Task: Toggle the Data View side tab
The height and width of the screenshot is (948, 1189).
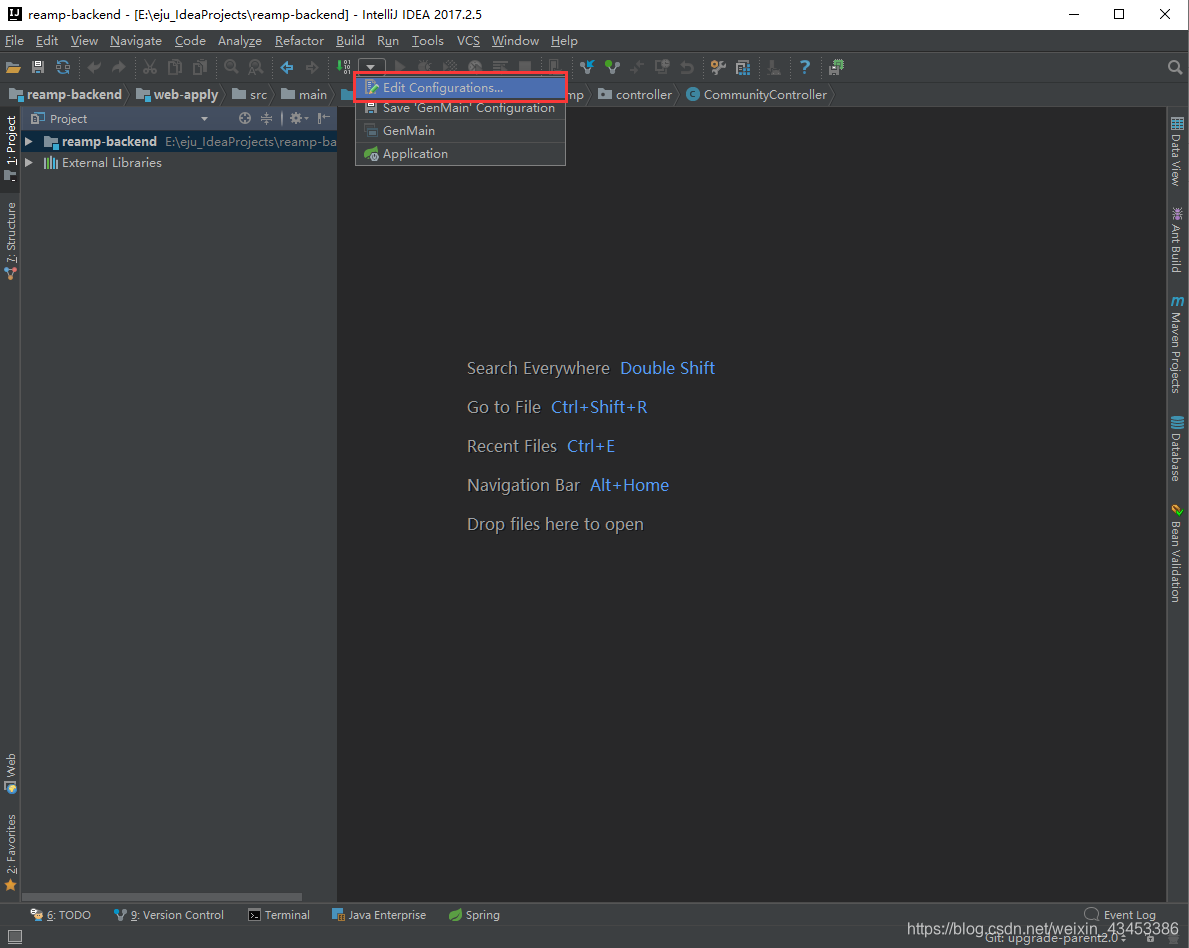Action: [x=1176, y=152]
